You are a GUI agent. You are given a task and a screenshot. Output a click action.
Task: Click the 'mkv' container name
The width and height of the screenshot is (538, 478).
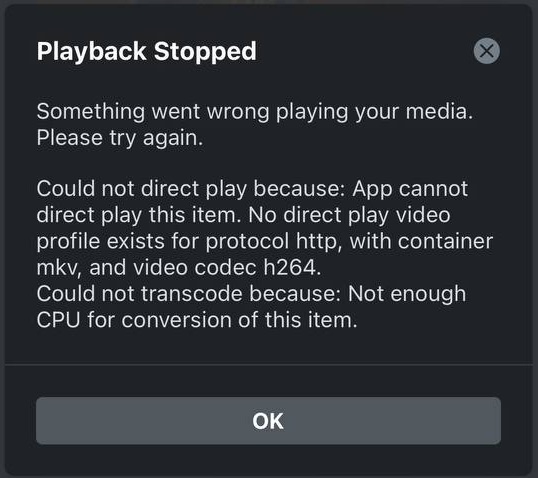(x=59, y=268)
